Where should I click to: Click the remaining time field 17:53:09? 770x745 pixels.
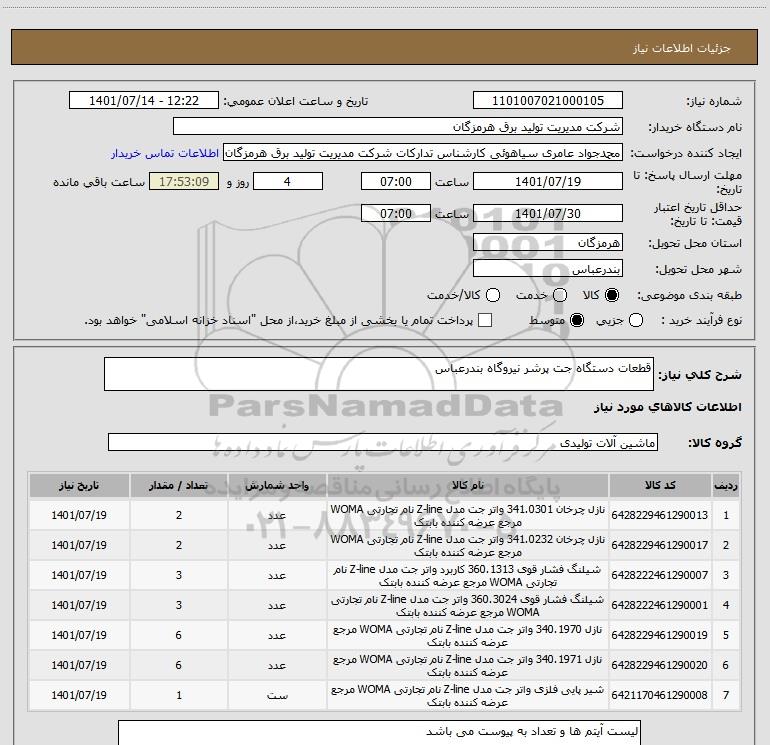point(184,181)
